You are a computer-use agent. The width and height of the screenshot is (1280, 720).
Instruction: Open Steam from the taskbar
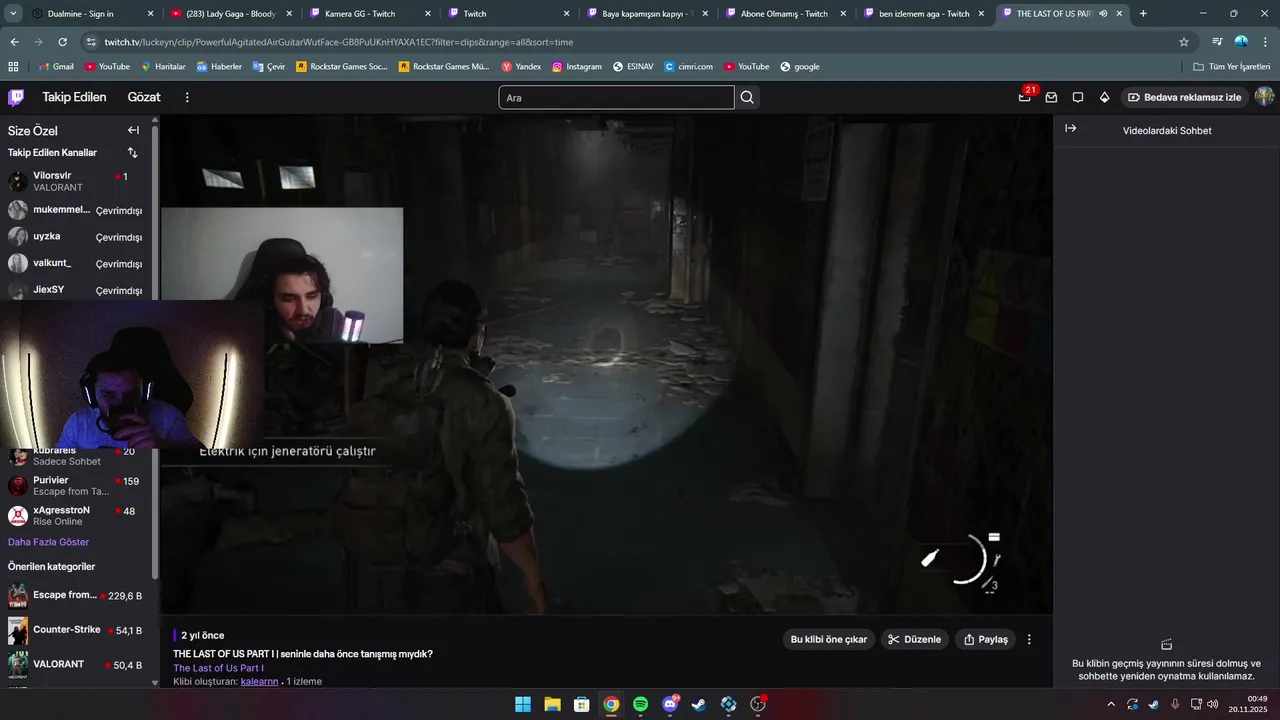pos(699,704)
